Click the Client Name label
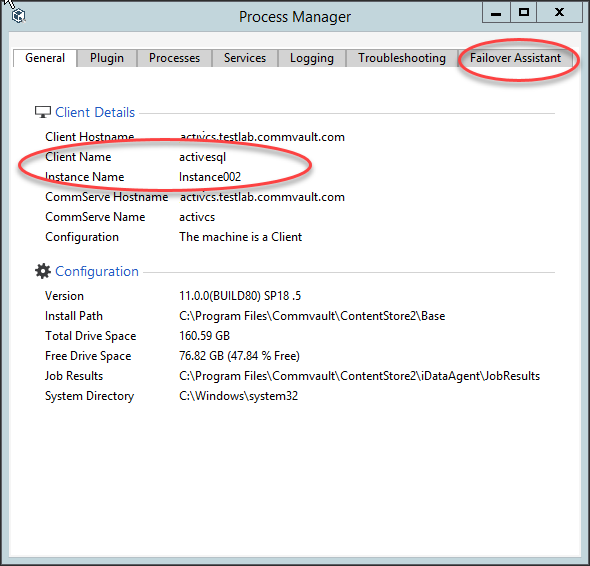 (x=78, y=157)
